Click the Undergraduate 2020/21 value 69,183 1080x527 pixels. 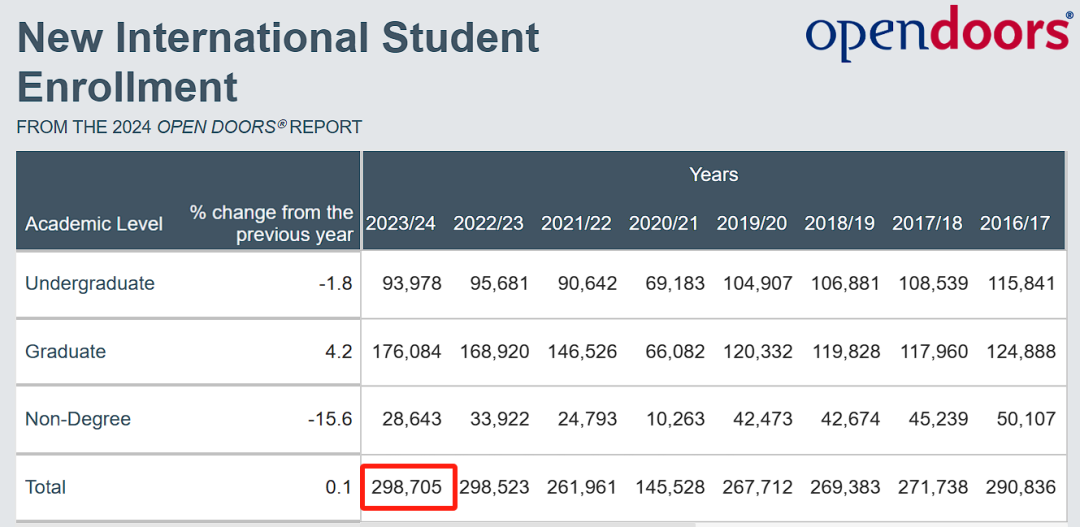click(676, 283)
